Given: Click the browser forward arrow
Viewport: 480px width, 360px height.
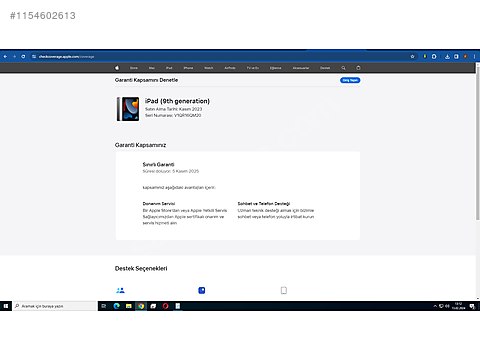Looking at the screenshot, I should point(14,56).
